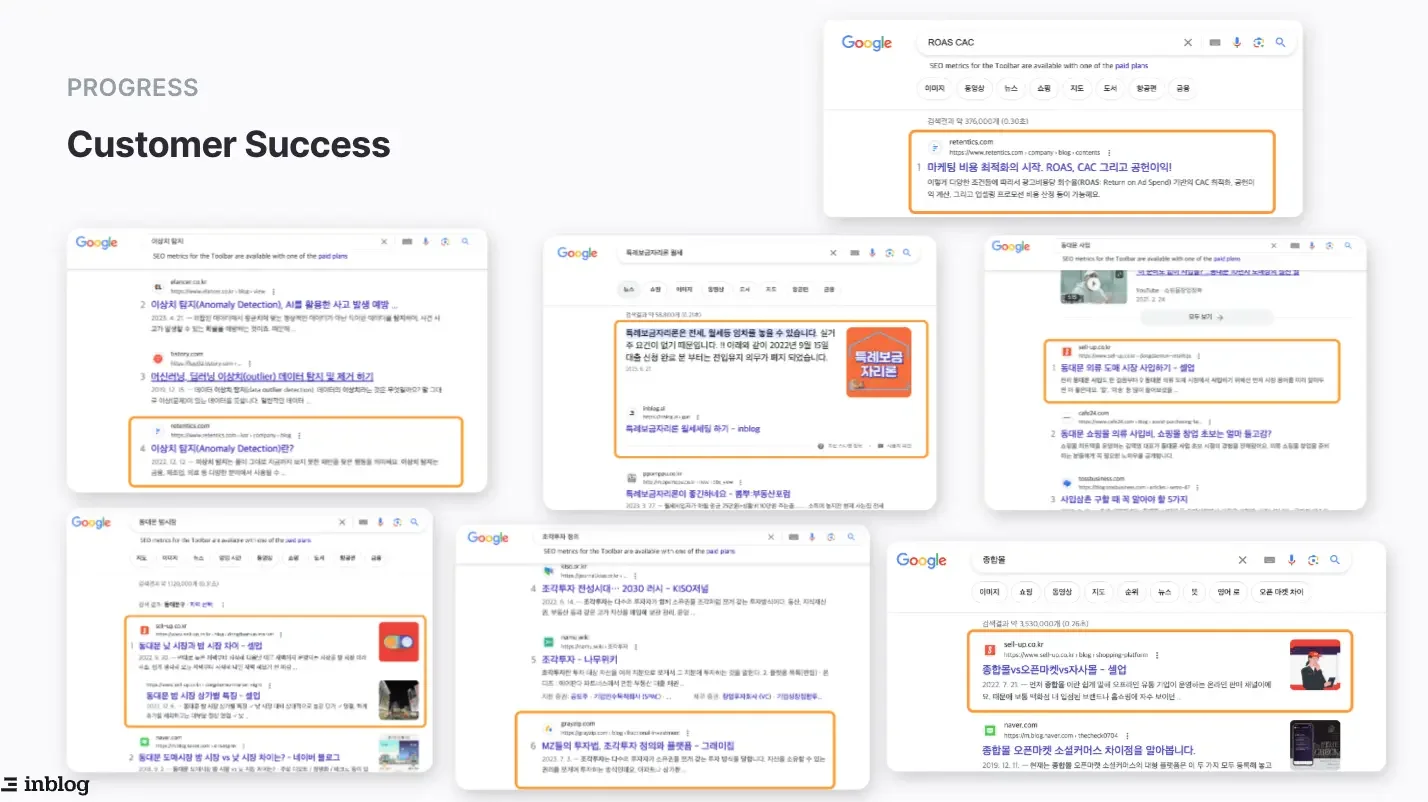1428x802 pixels.
Task: Open virtual keyboard in ROAS CAC search
Action: [x=1215, y=43]
